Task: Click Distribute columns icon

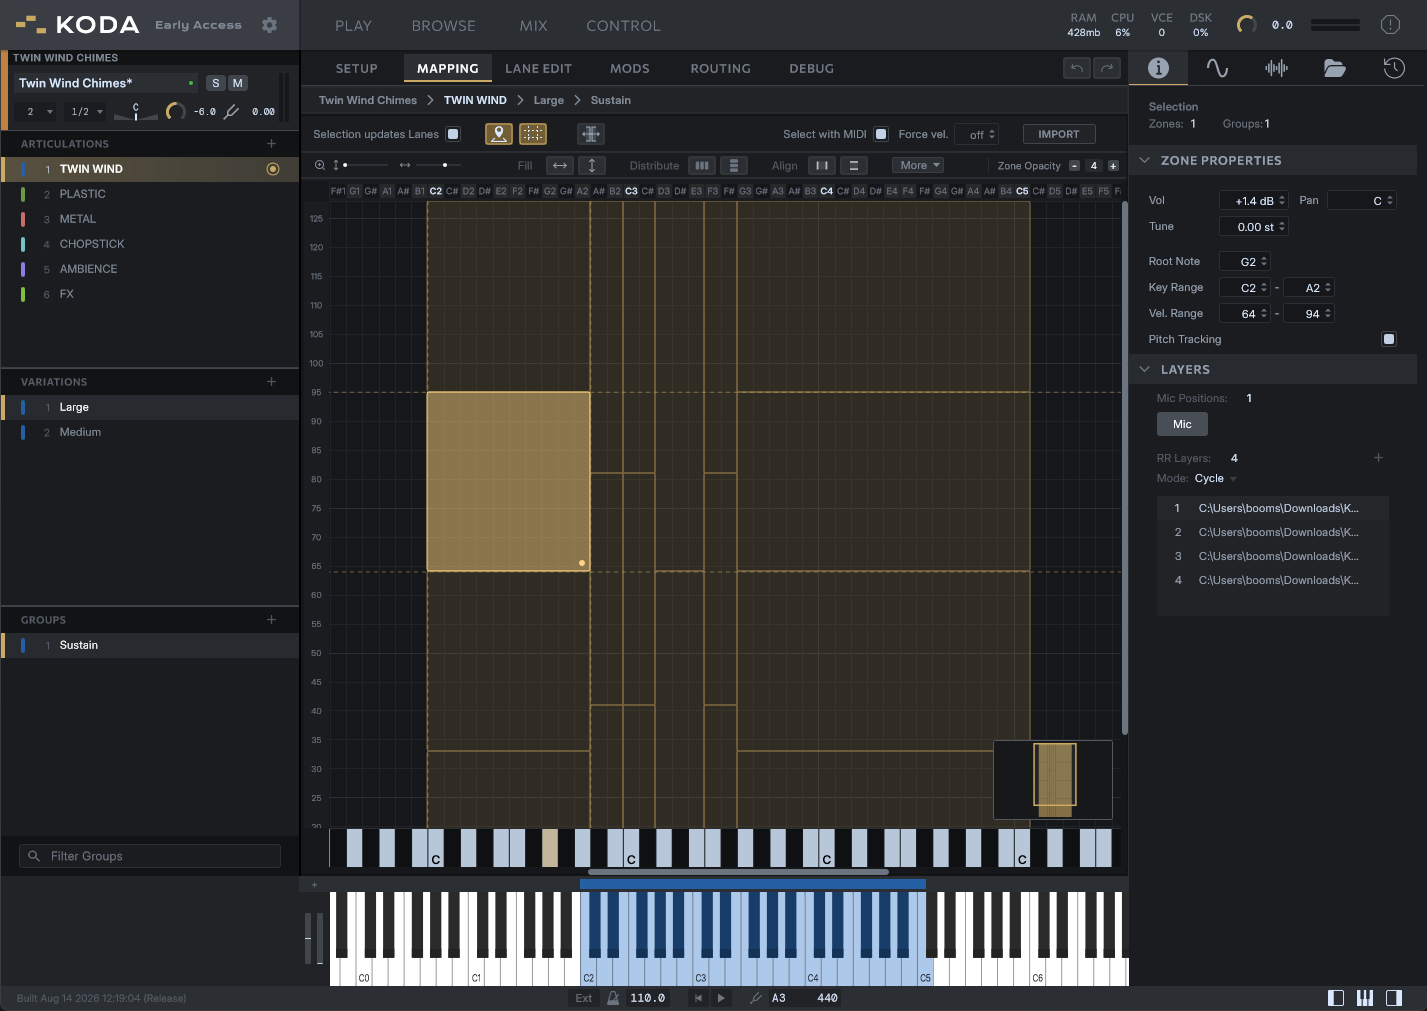Action: 702,166
